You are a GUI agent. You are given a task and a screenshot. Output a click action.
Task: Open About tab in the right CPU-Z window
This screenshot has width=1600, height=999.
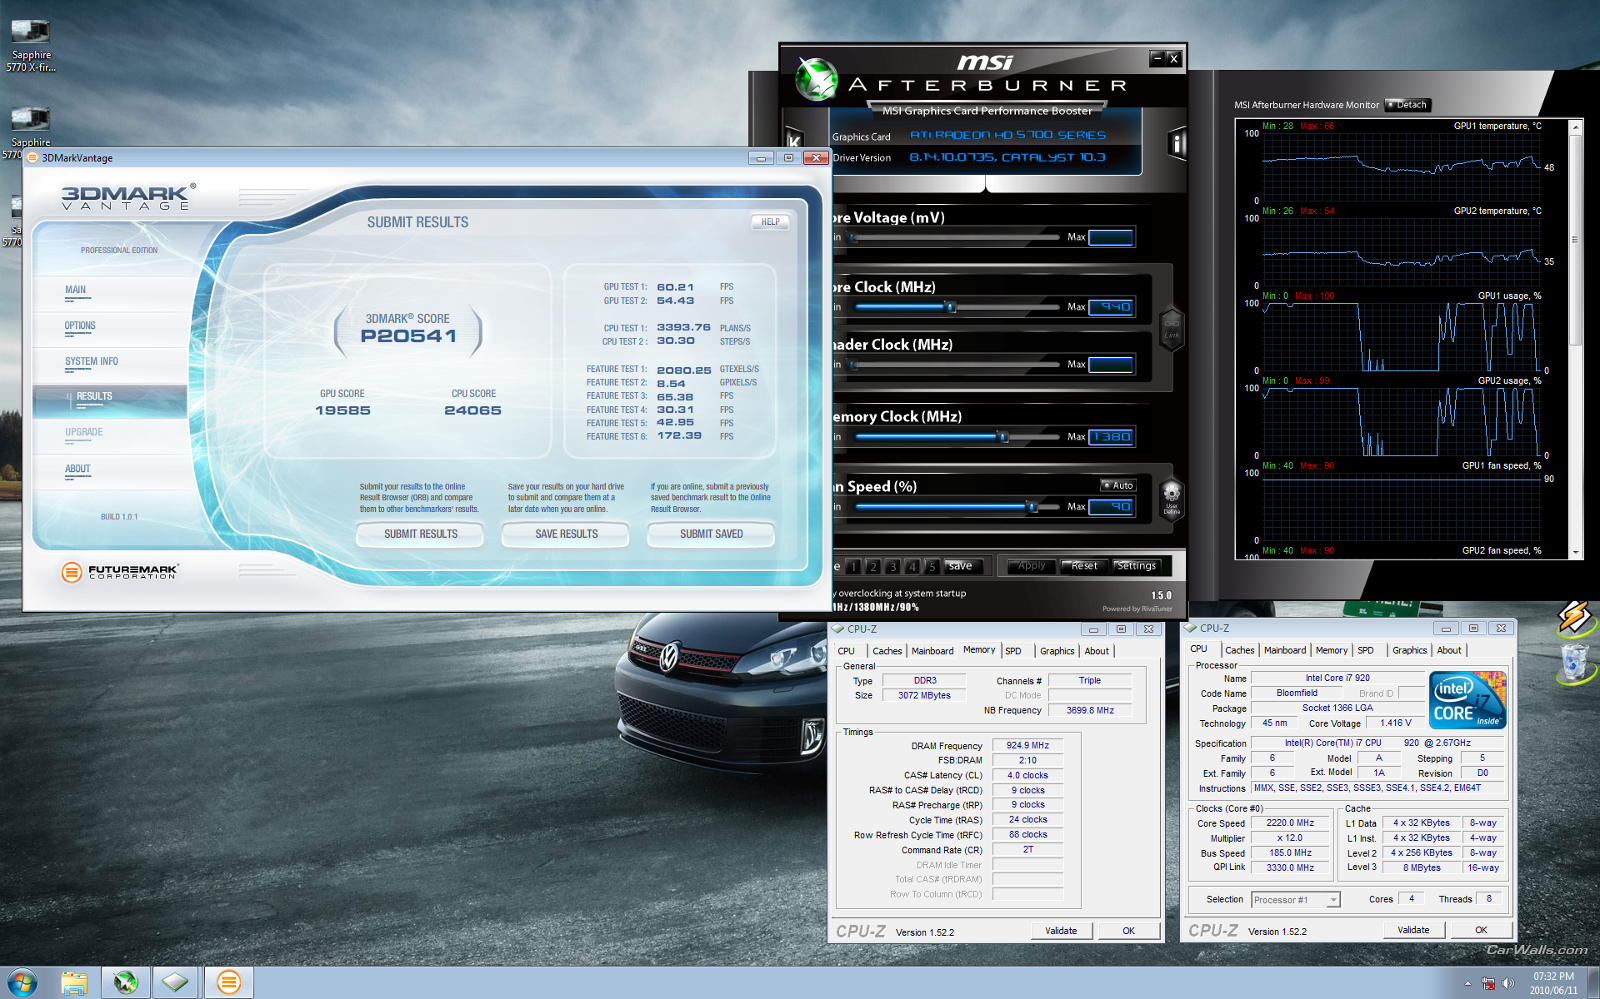tap(1449, 651)
